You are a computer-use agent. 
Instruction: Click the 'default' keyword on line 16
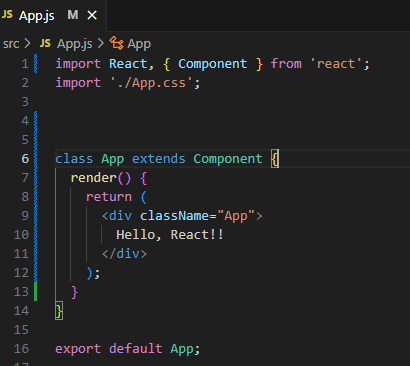[136, 349]
